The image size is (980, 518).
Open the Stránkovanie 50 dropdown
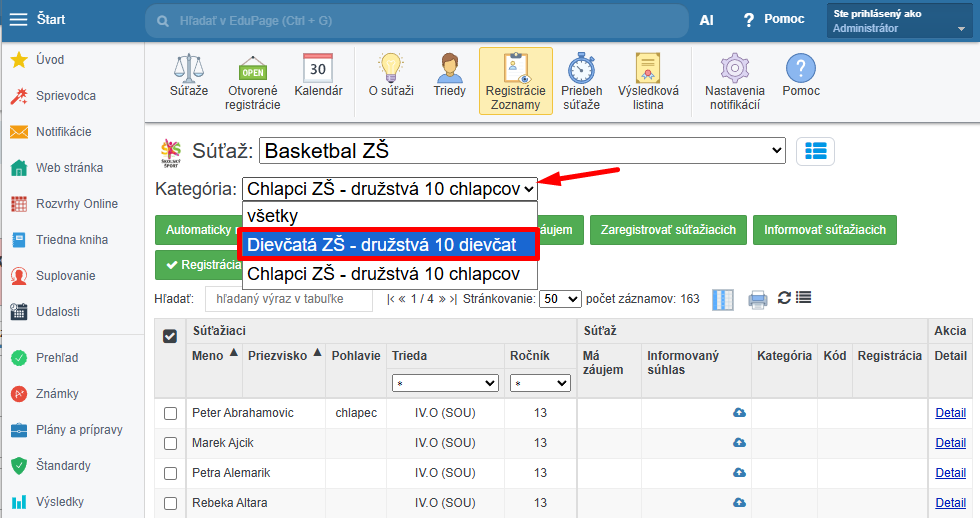[560, 299]
